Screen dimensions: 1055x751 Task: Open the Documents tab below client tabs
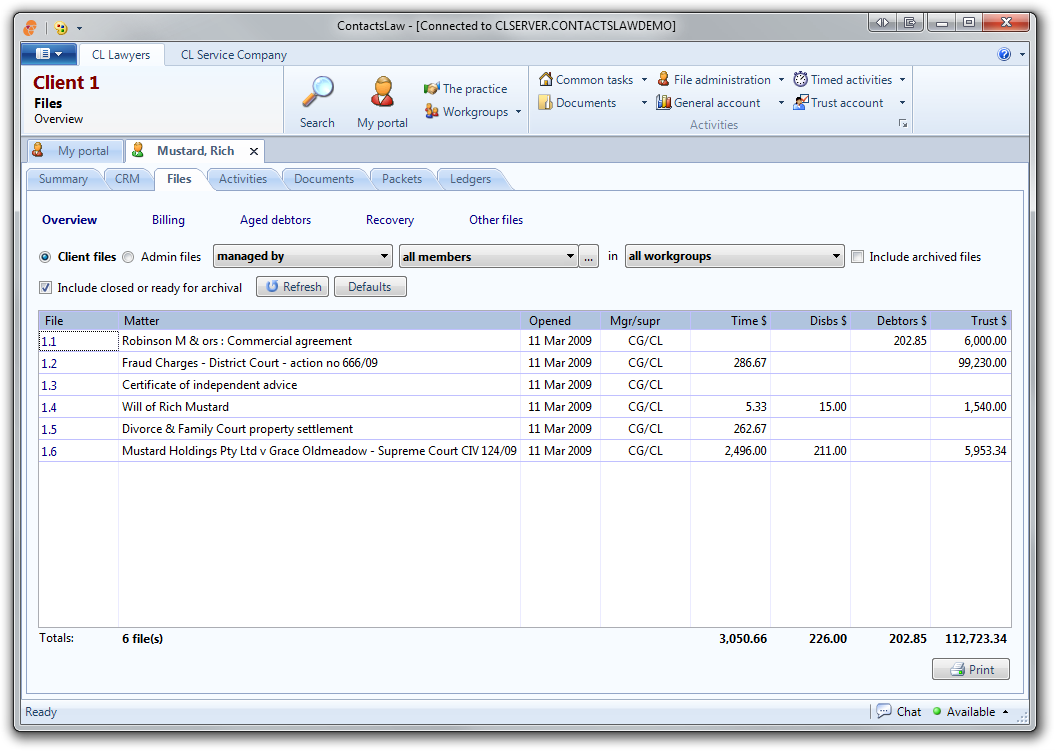(324, 179)
